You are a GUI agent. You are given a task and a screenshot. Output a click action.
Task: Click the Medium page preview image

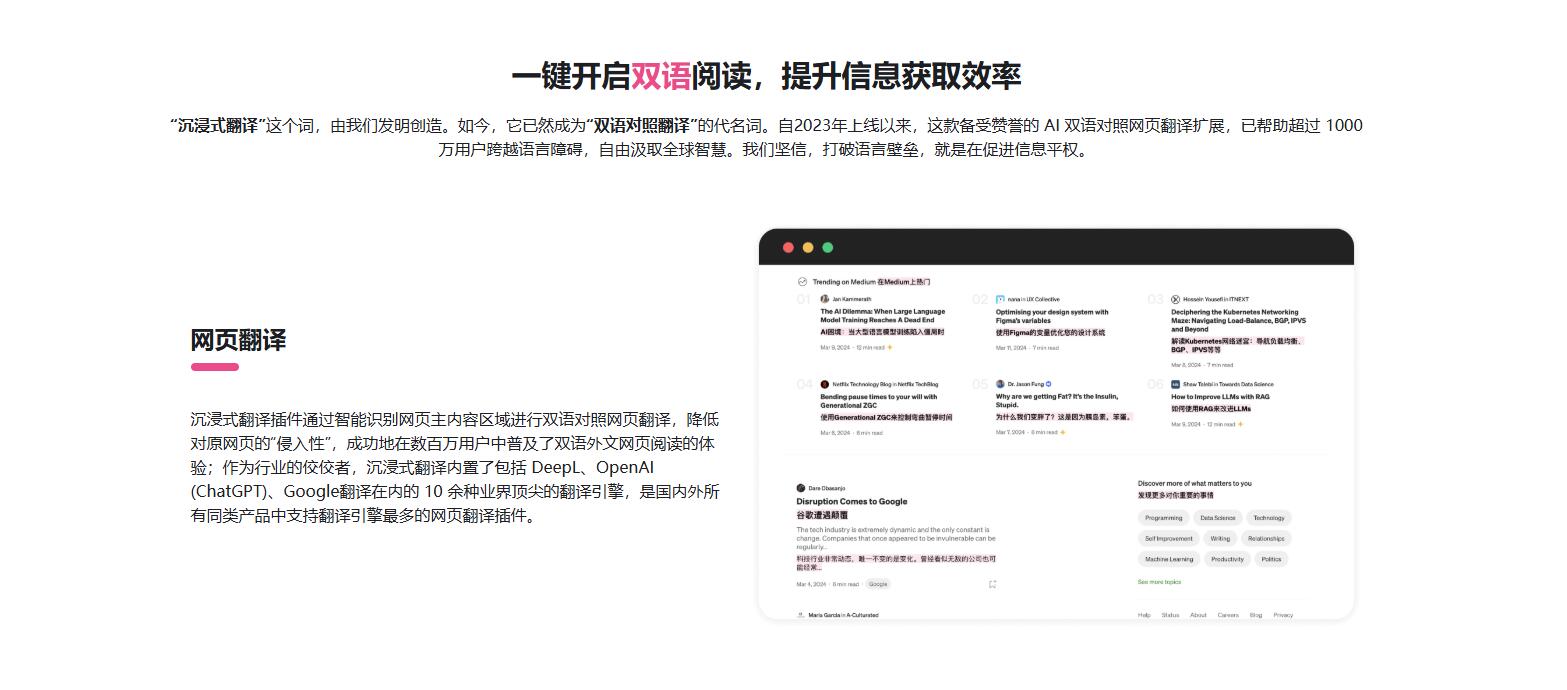click(x=1056, y=424)
